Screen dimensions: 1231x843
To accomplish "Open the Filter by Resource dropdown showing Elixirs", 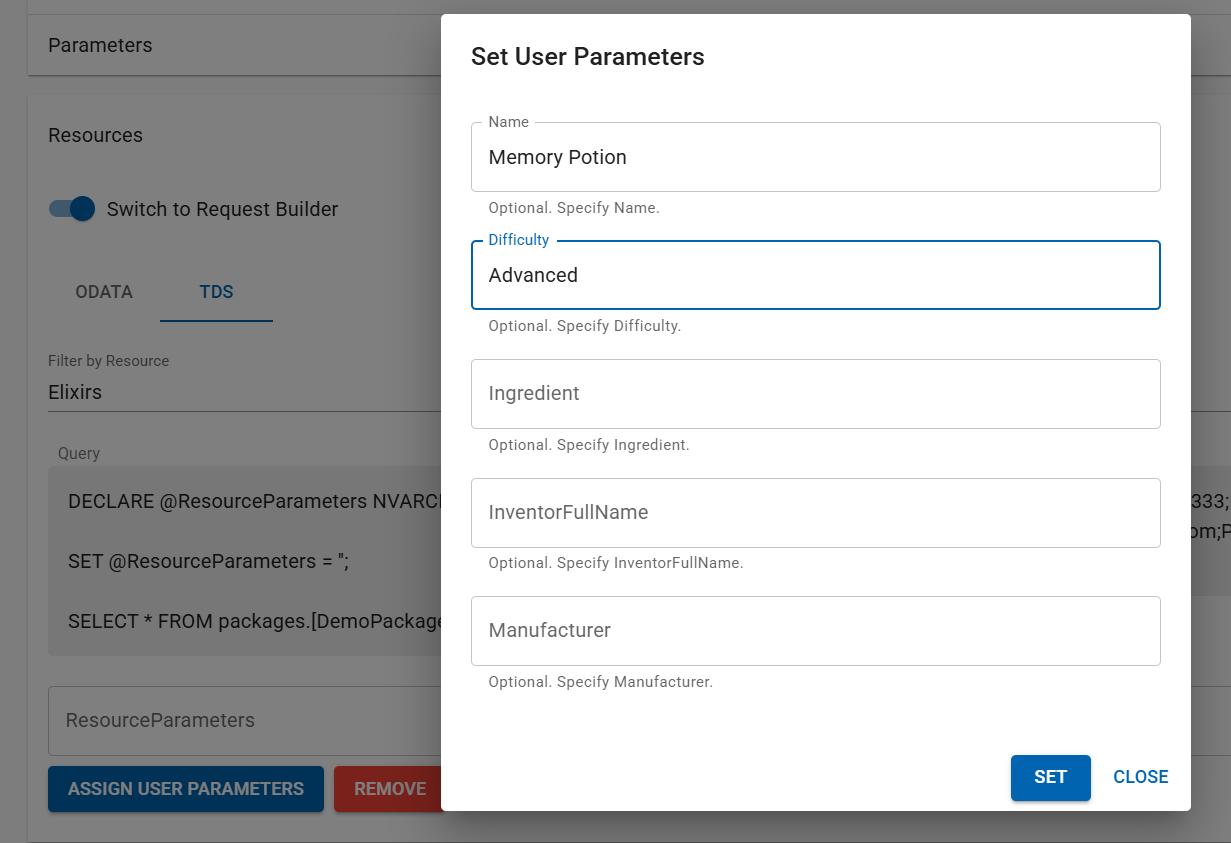I will click(x=240, y=392).
